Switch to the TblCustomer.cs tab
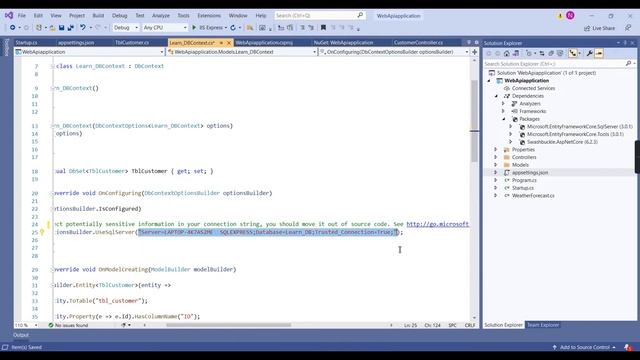 click(132, 42)
